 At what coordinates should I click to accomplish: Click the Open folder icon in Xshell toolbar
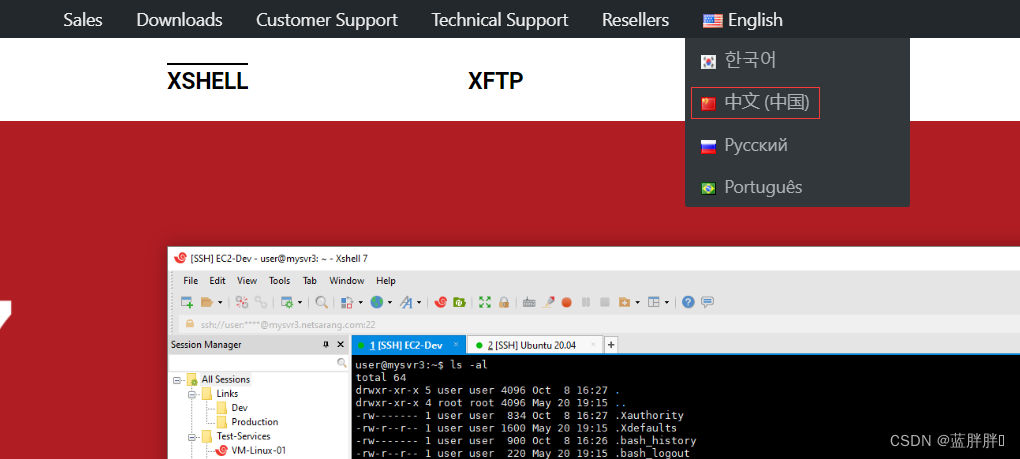point(207,302)
